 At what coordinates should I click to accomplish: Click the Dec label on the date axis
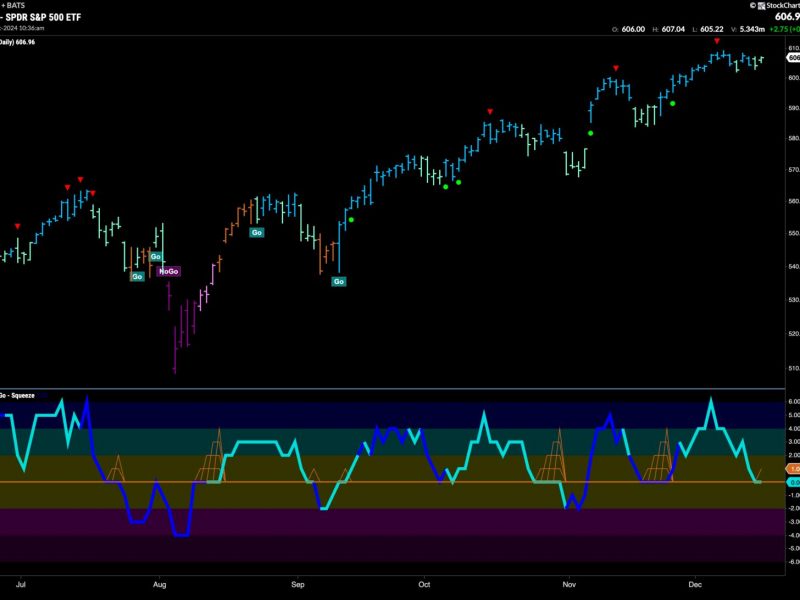695,584
